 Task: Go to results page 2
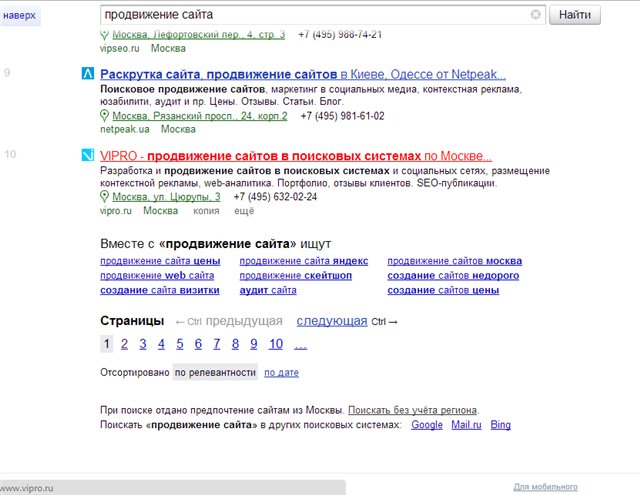[124, 344]
